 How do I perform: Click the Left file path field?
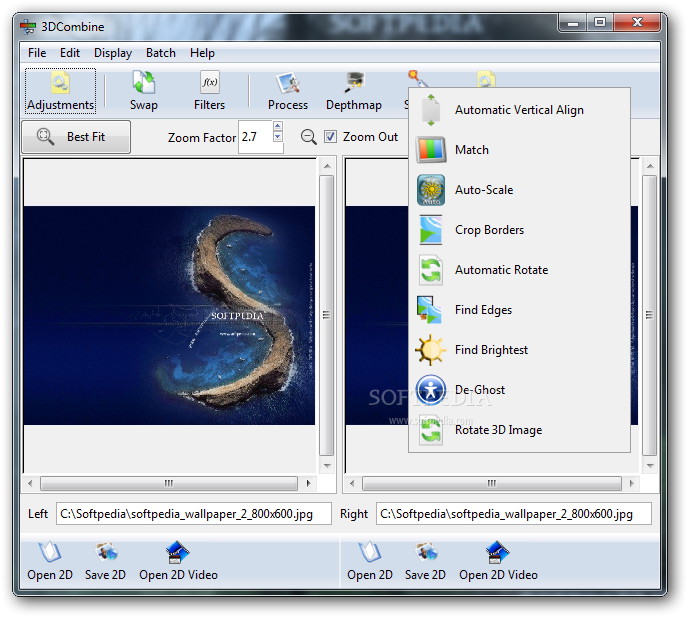click(194, 514)
